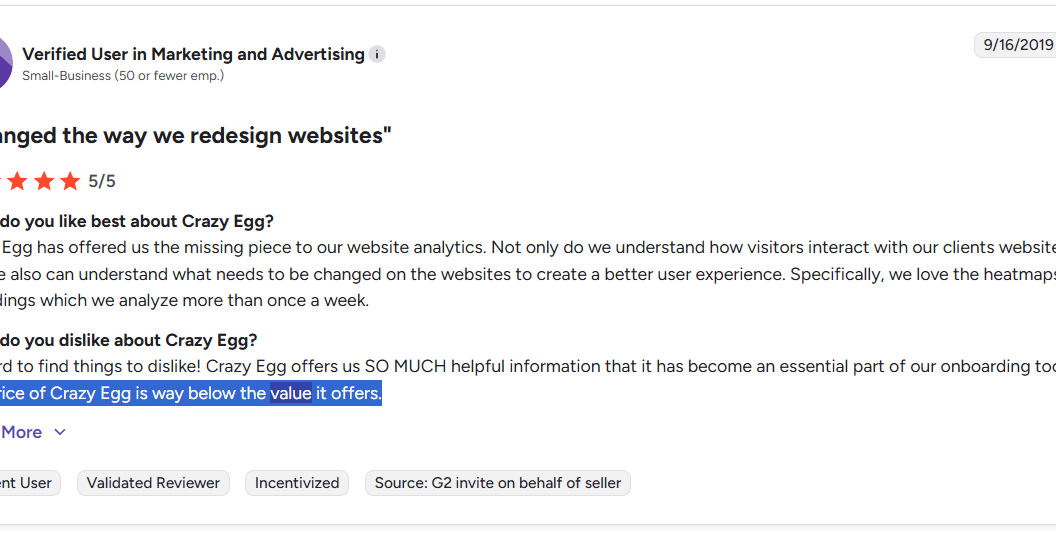Click the 5/5 rating score
The height and width of the screenshot is (533, 1056).
tap(102, 181)
